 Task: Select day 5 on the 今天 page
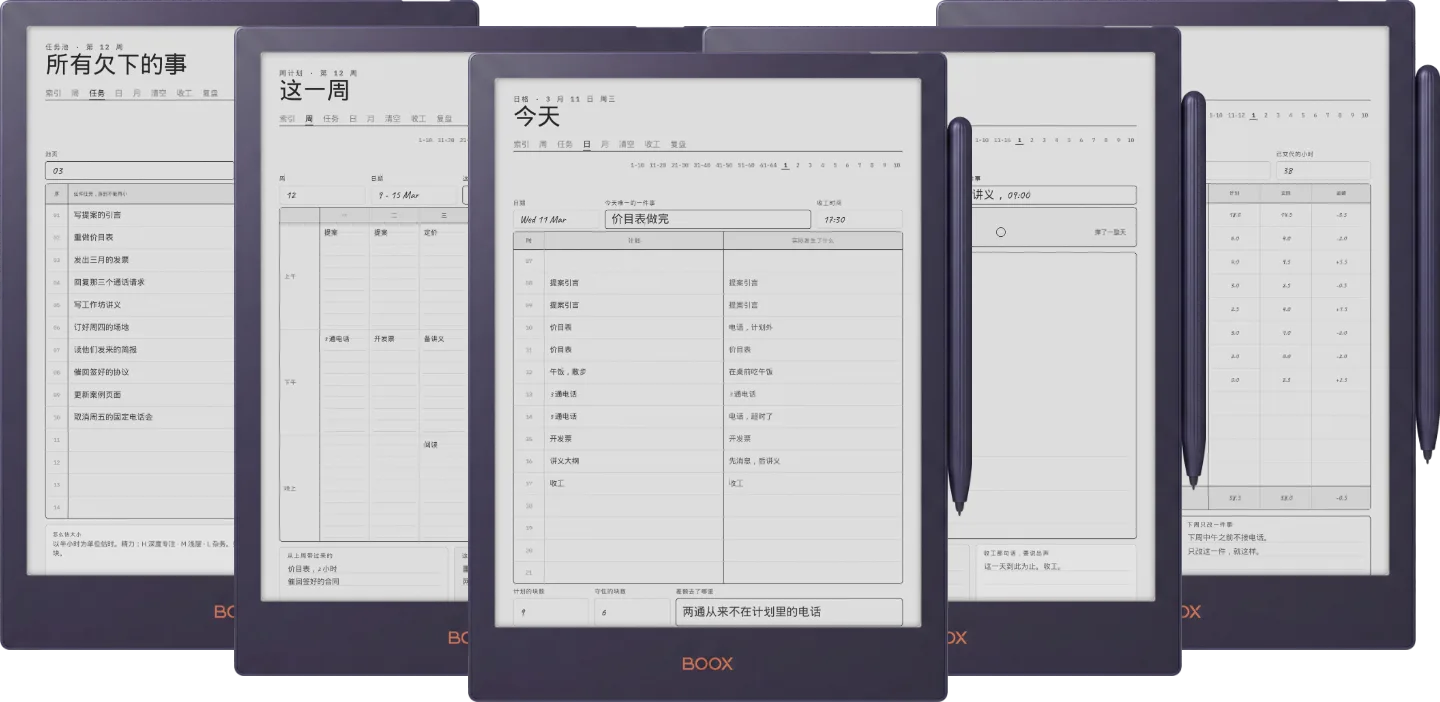pyautogui.click(x=834, y=165)
